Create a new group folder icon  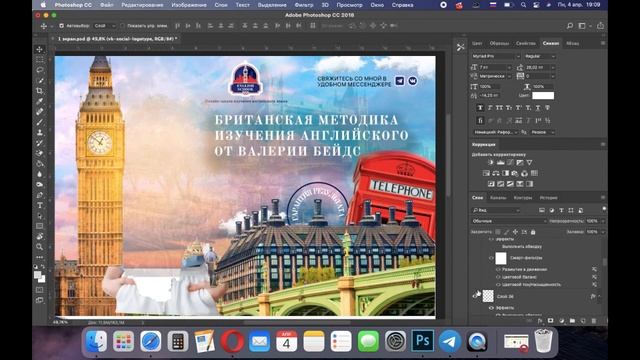pyautogui.click(x=572, y=321)
